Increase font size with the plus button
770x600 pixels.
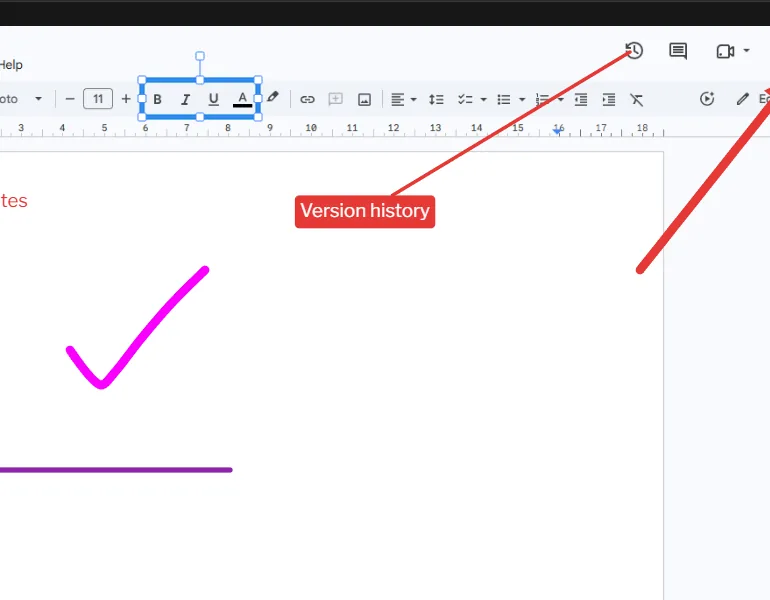[126, 99]
